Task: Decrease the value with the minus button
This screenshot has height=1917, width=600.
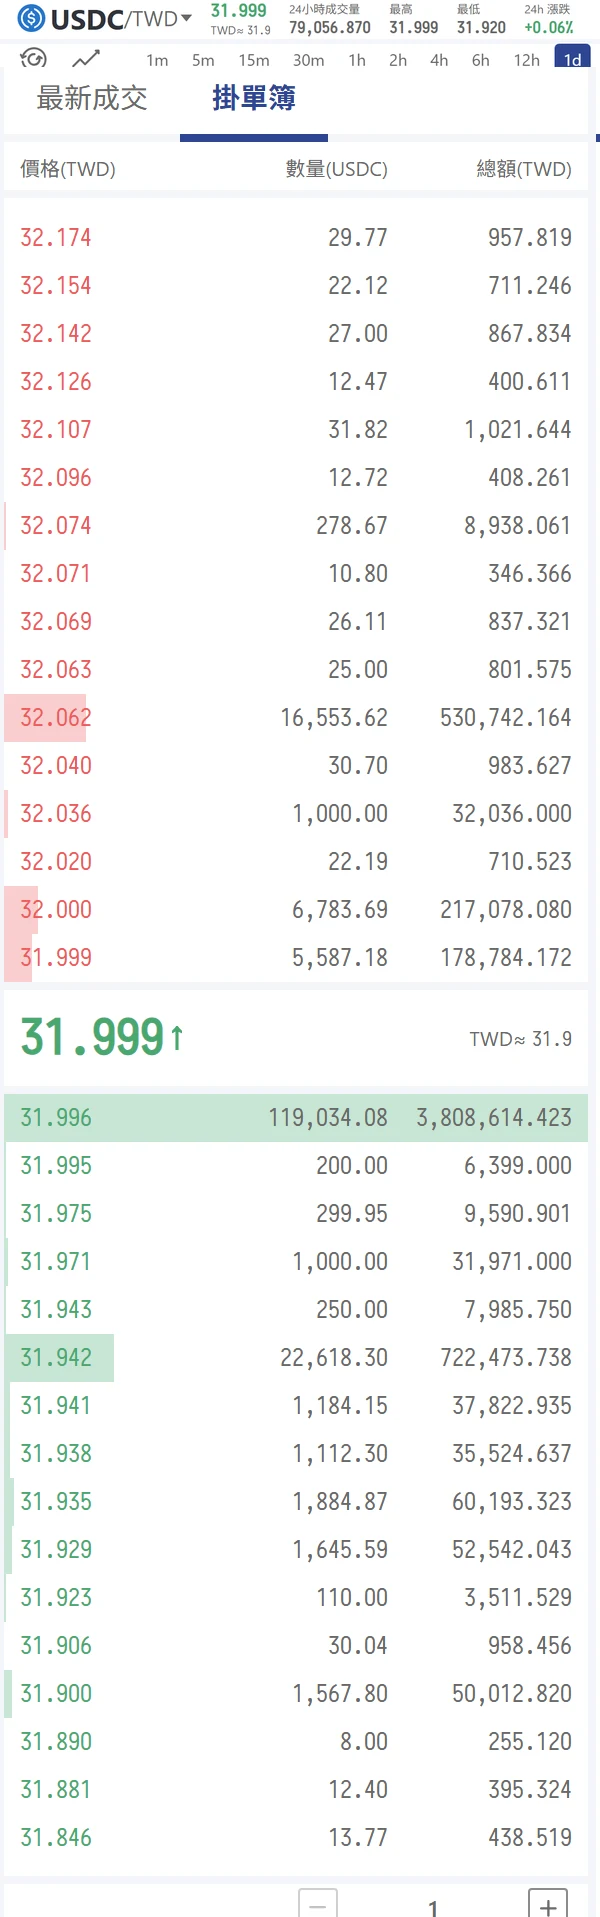Action: point(317,1904)
